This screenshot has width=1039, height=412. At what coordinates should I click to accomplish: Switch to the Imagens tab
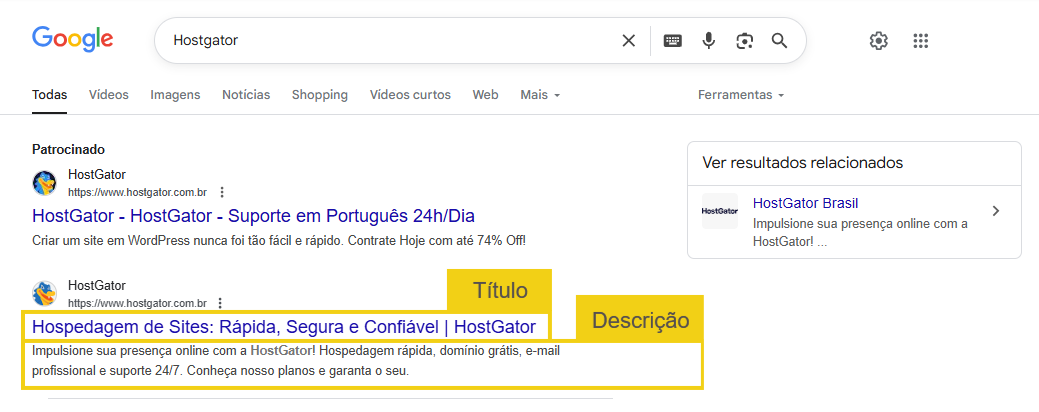tap(175, 95)
